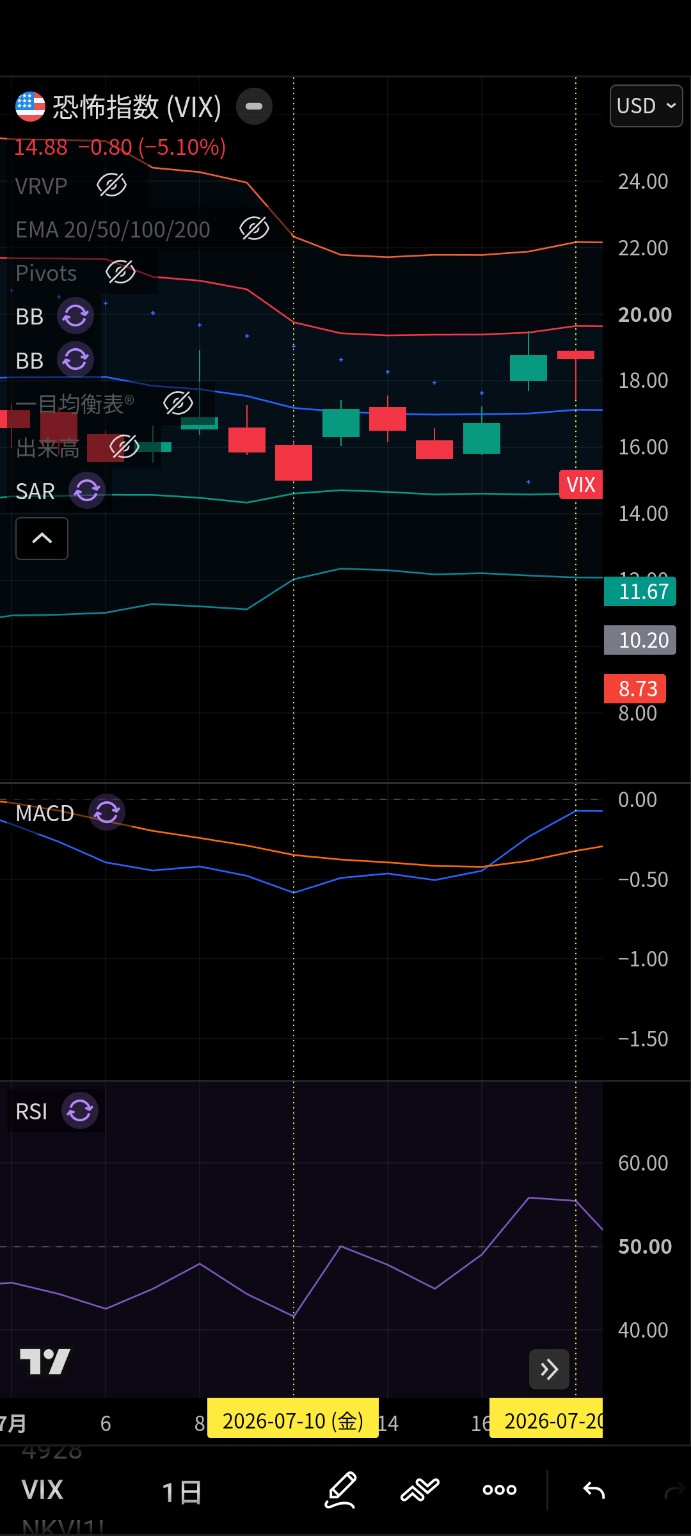691x1536 pixels.
Task: Click the minus button next to 恐怖指数 (VIX)
Action: [x=254, y=106]
